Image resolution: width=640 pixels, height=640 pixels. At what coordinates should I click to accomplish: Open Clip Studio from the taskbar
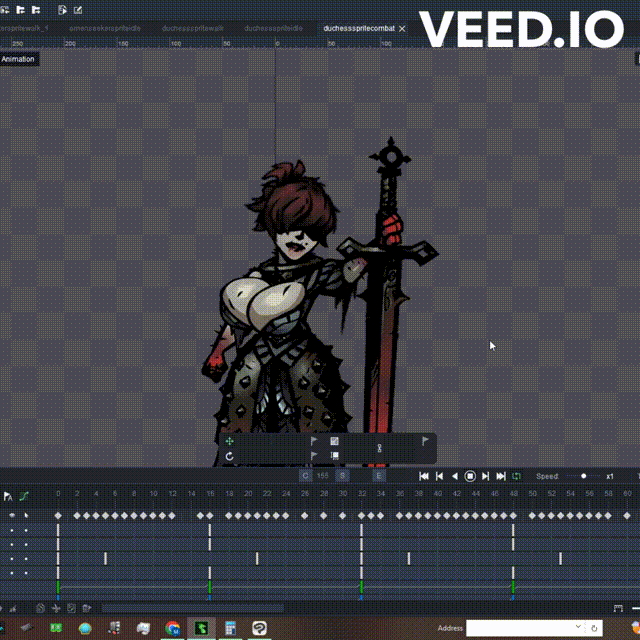pos(259,628)
